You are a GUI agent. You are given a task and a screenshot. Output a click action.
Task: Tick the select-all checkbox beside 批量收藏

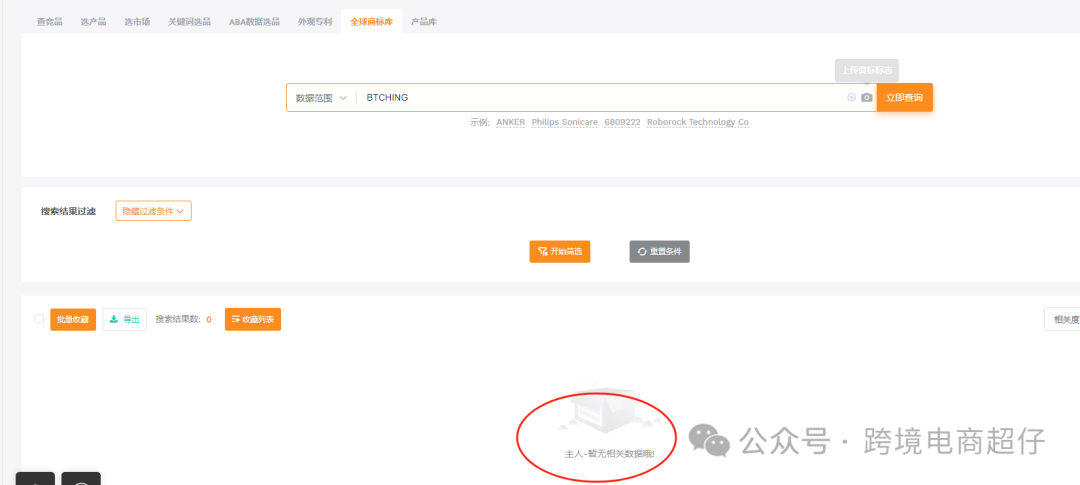39,319
